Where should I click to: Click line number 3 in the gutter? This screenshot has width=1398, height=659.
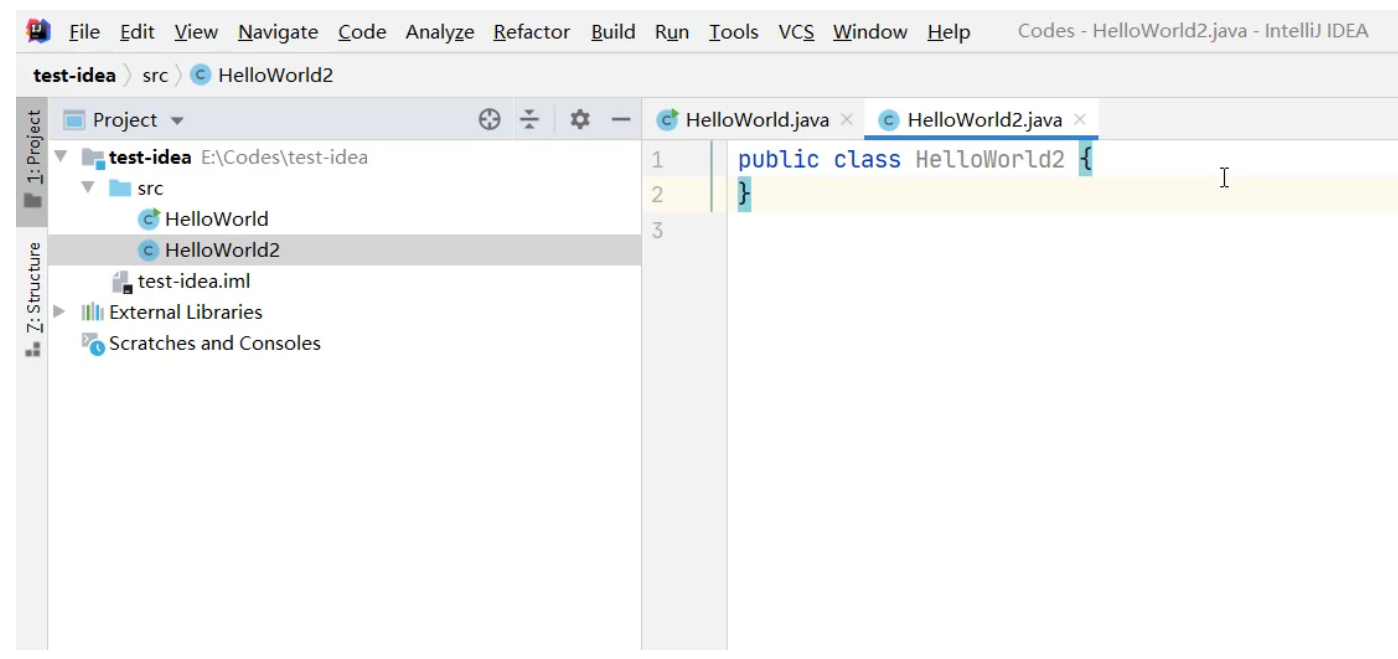coord(657,231)
